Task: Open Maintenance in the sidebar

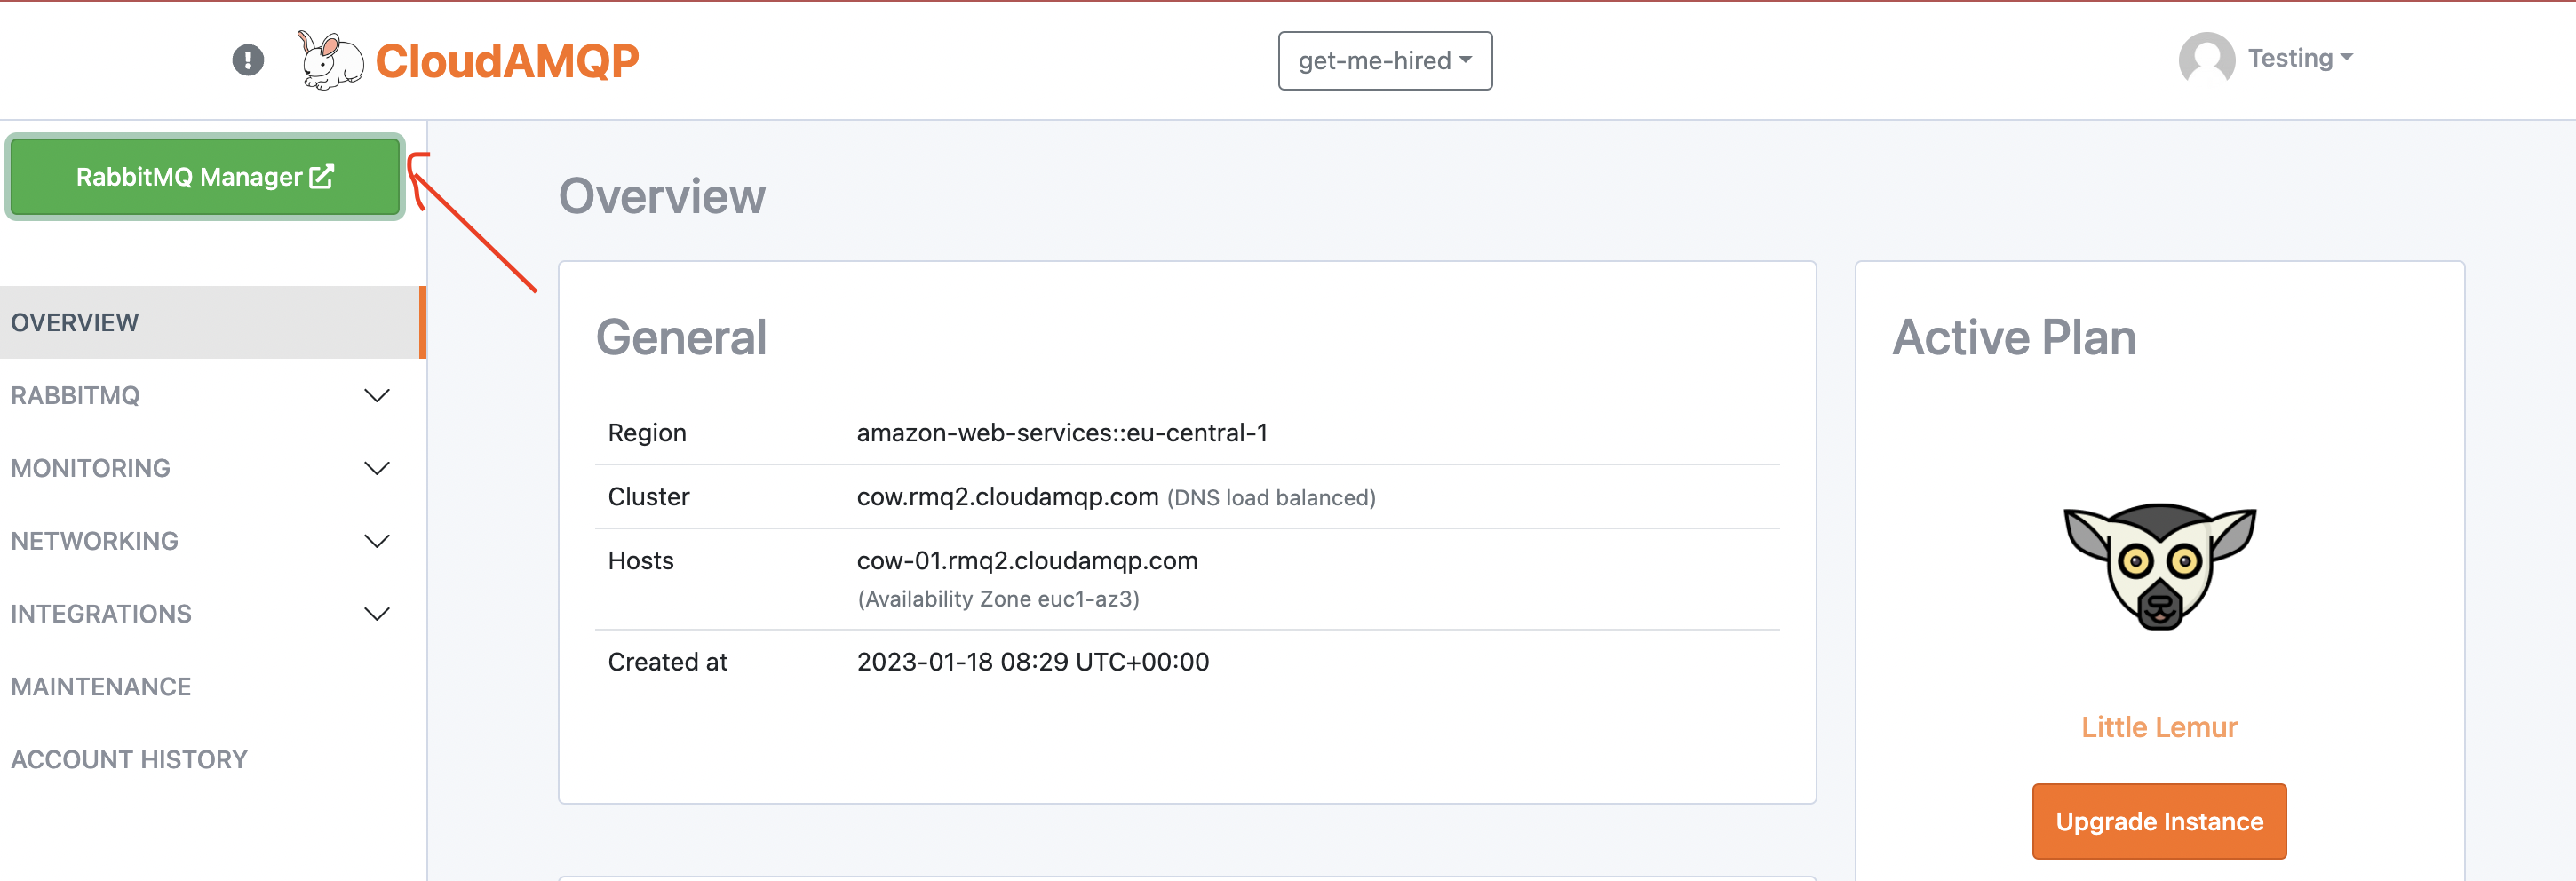Action: click(101, 687)
